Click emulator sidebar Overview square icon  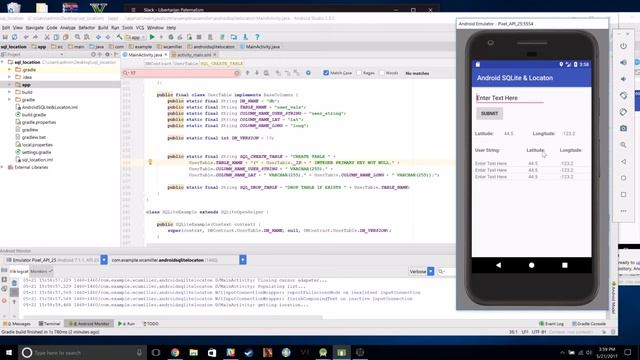623,194
